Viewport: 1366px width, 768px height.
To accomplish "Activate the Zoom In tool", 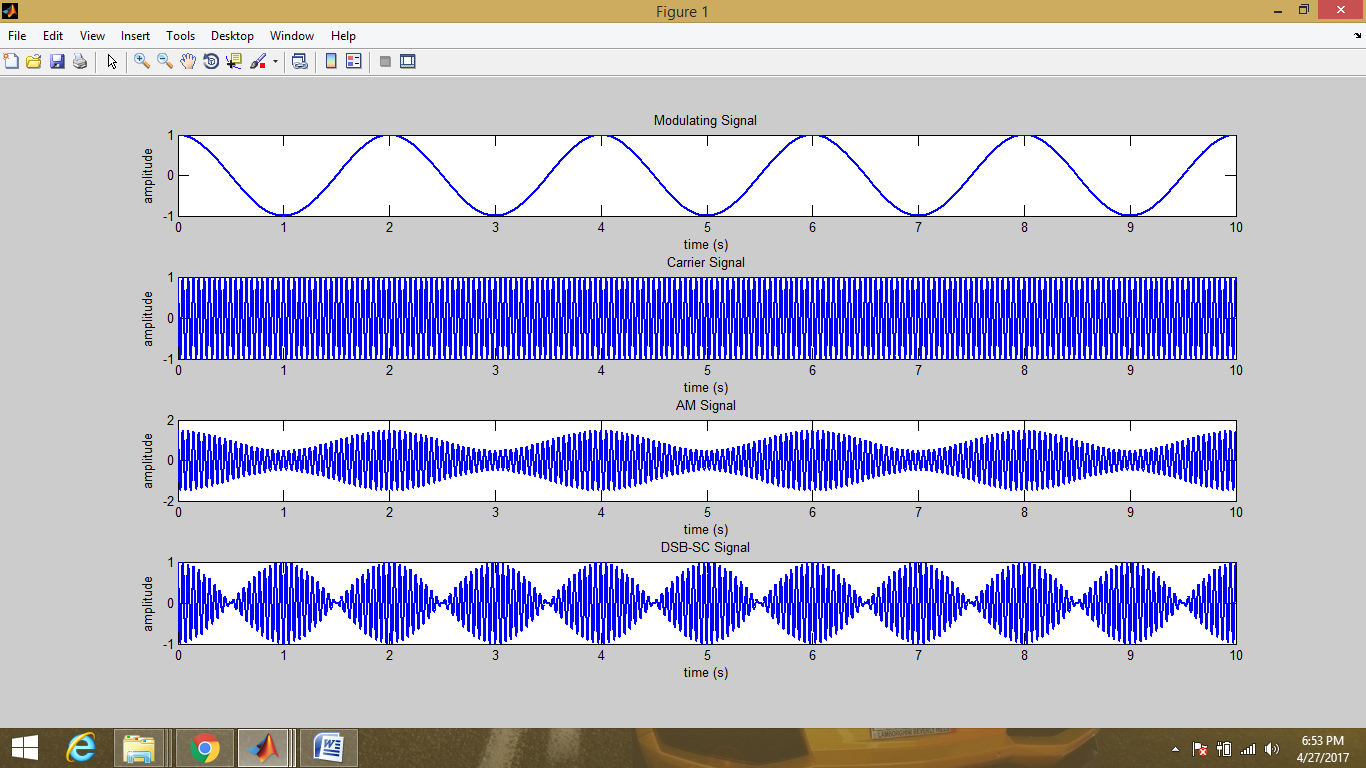I will coord(142,61).
